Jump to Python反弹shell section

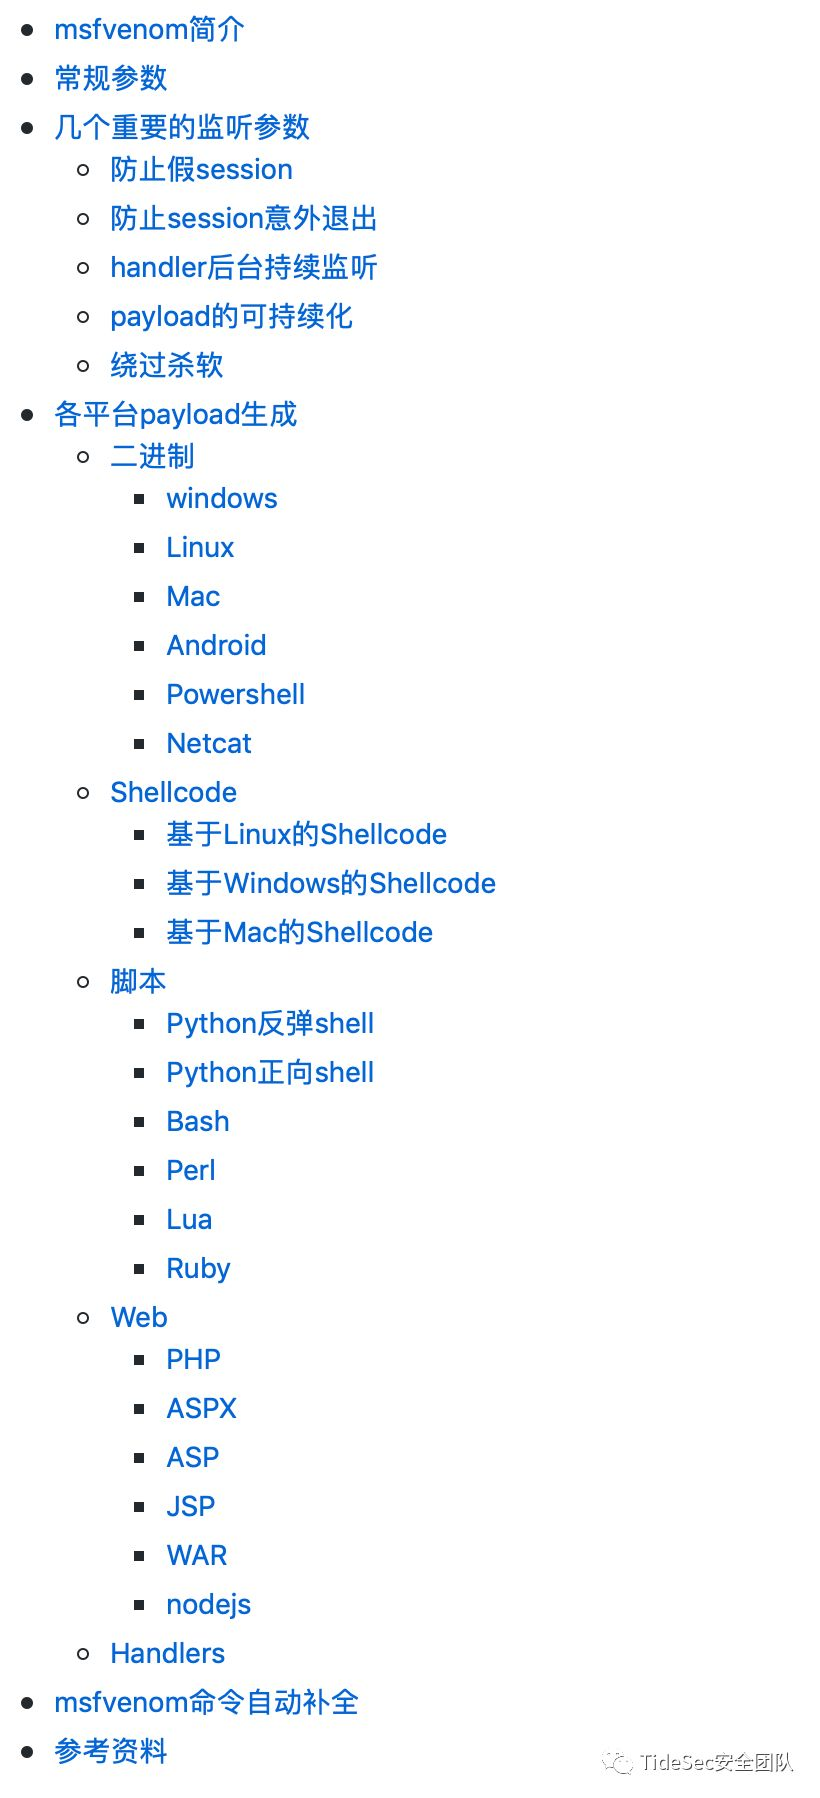click(x=270, y=1023)
